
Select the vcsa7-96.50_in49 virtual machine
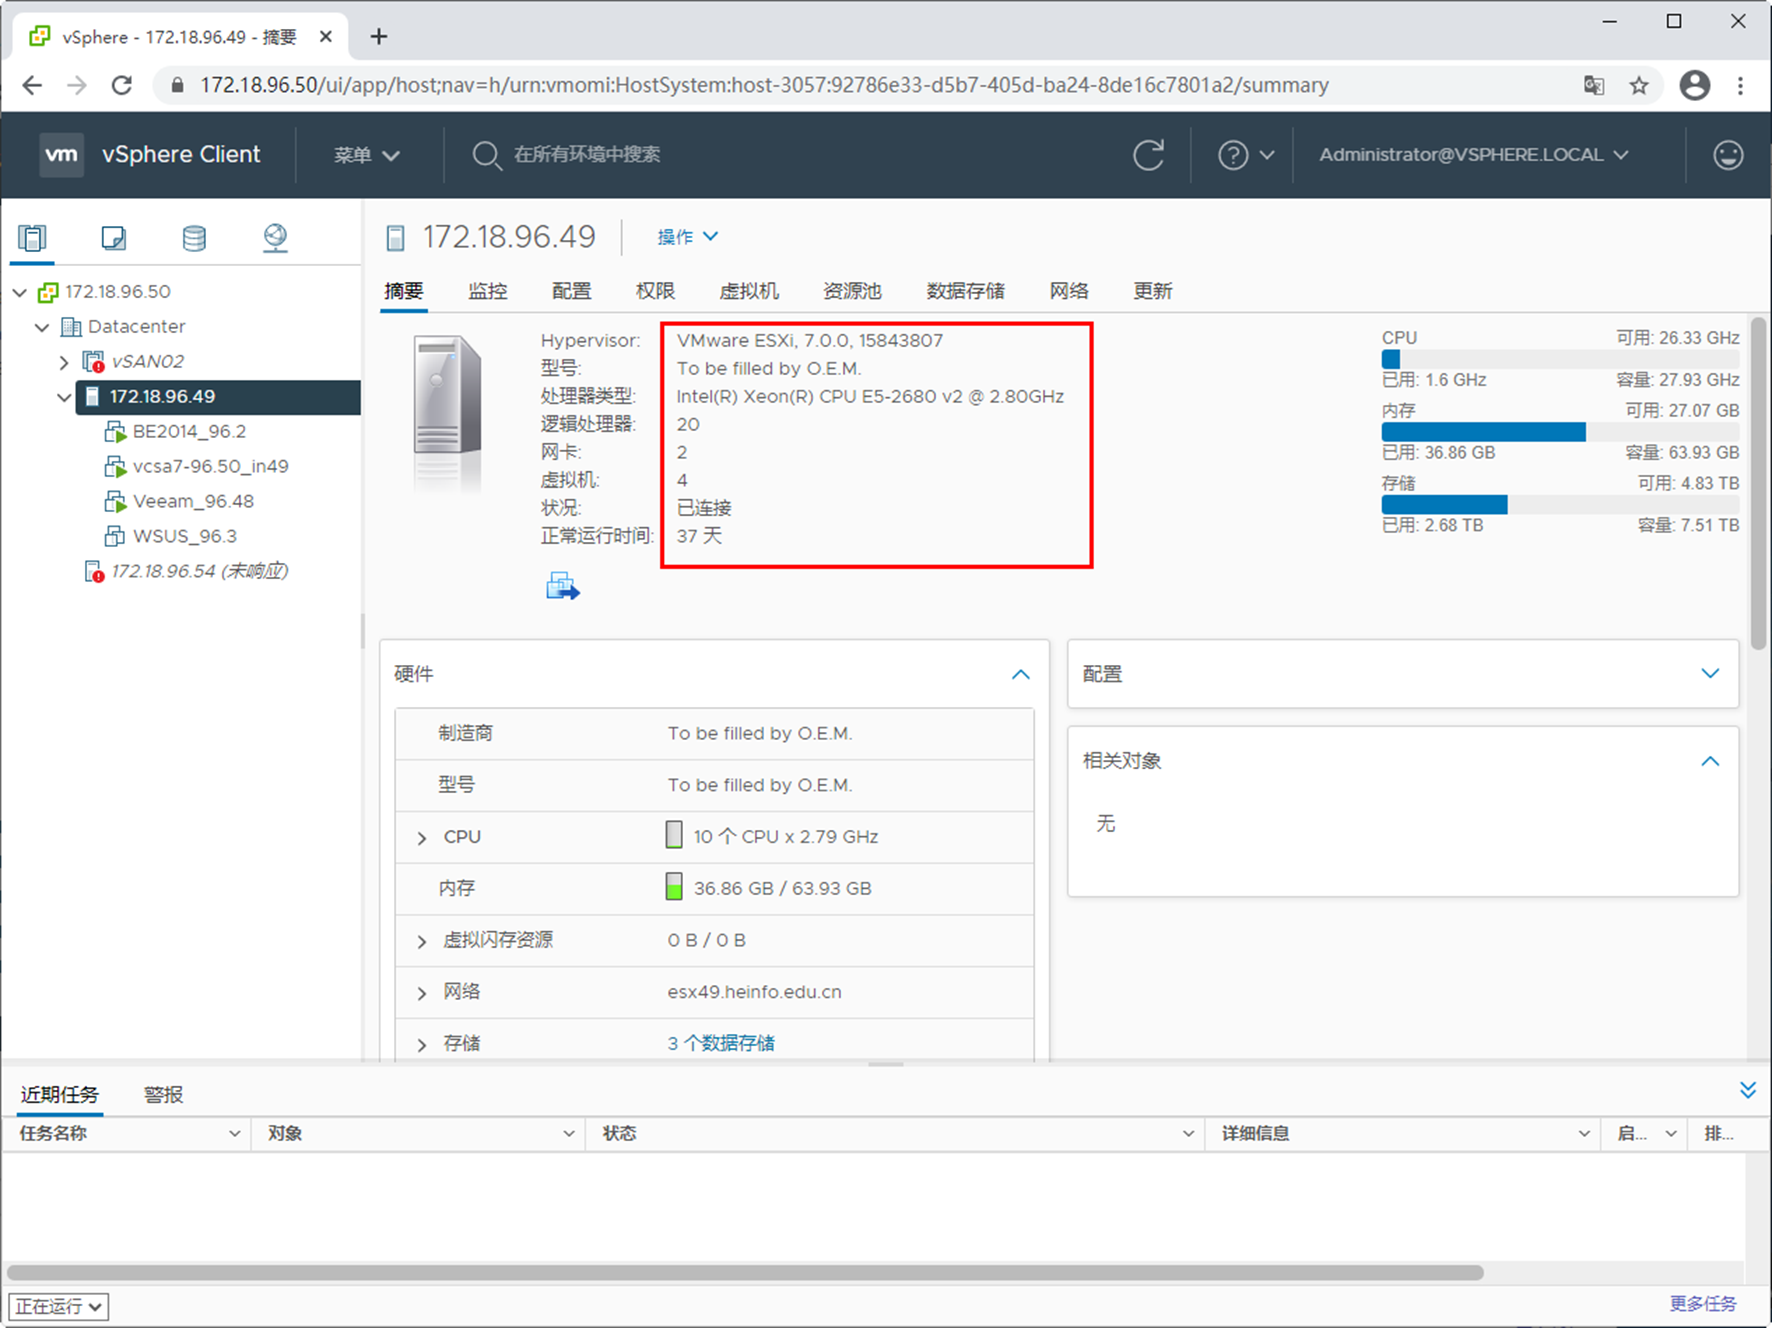pos(210,466)
